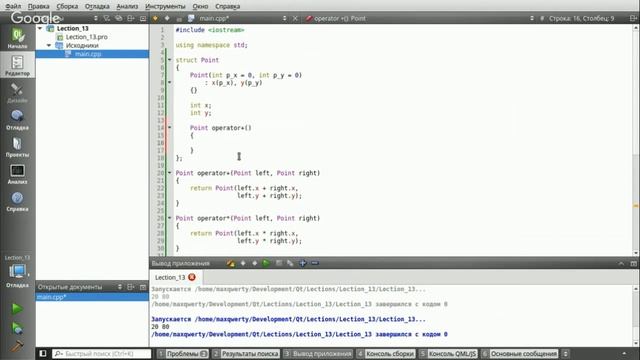This screenshot has width=640, height=360.
Task: Close the Lection_13 output tab
Action: (192, 277)
